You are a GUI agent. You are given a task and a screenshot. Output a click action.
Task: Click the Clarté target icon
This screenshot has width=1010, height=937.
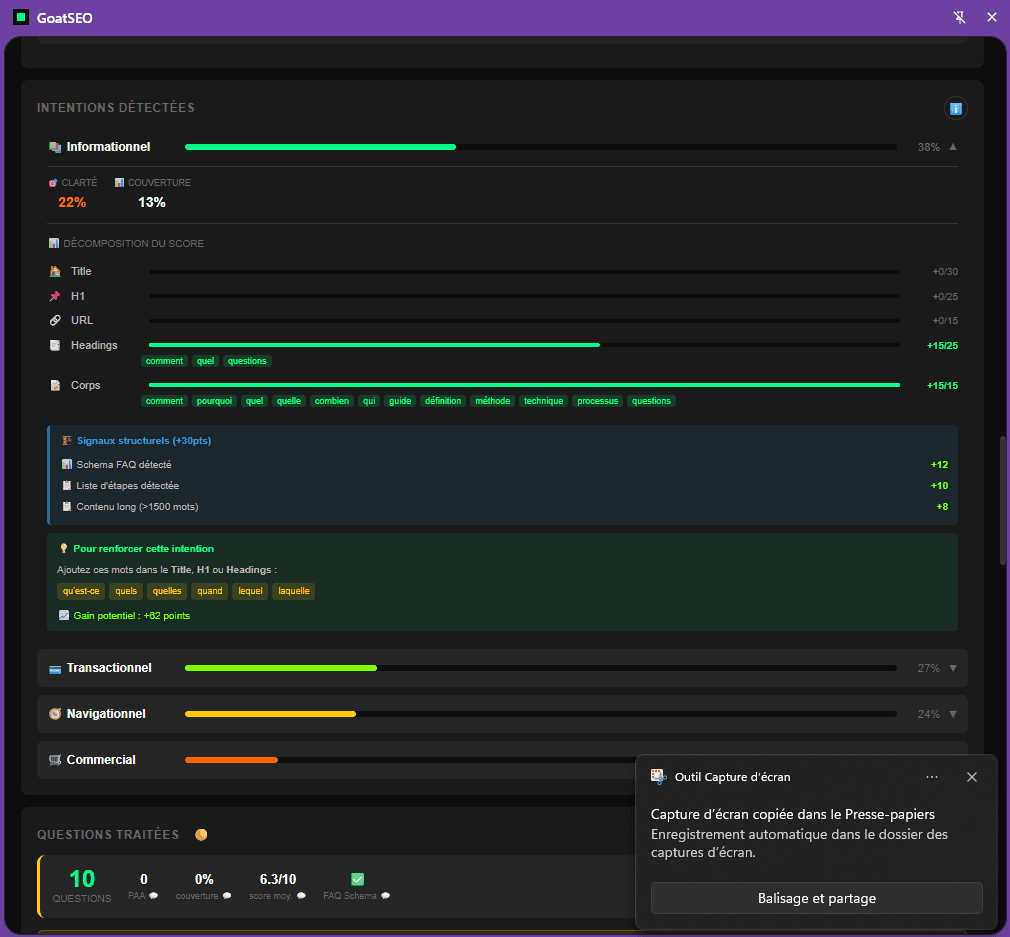pyautogui.click(x=52, y=182)
